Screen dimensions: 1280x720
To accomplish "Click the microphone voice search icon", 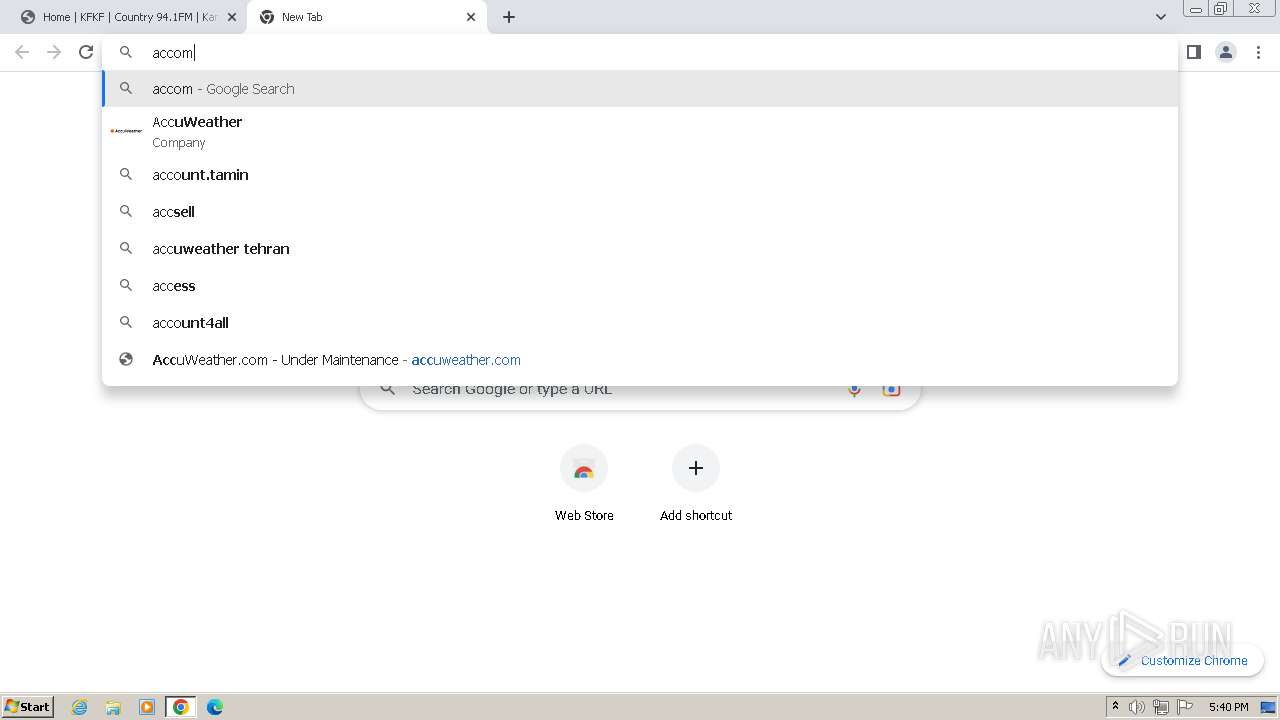I will (x=854, y=389).
